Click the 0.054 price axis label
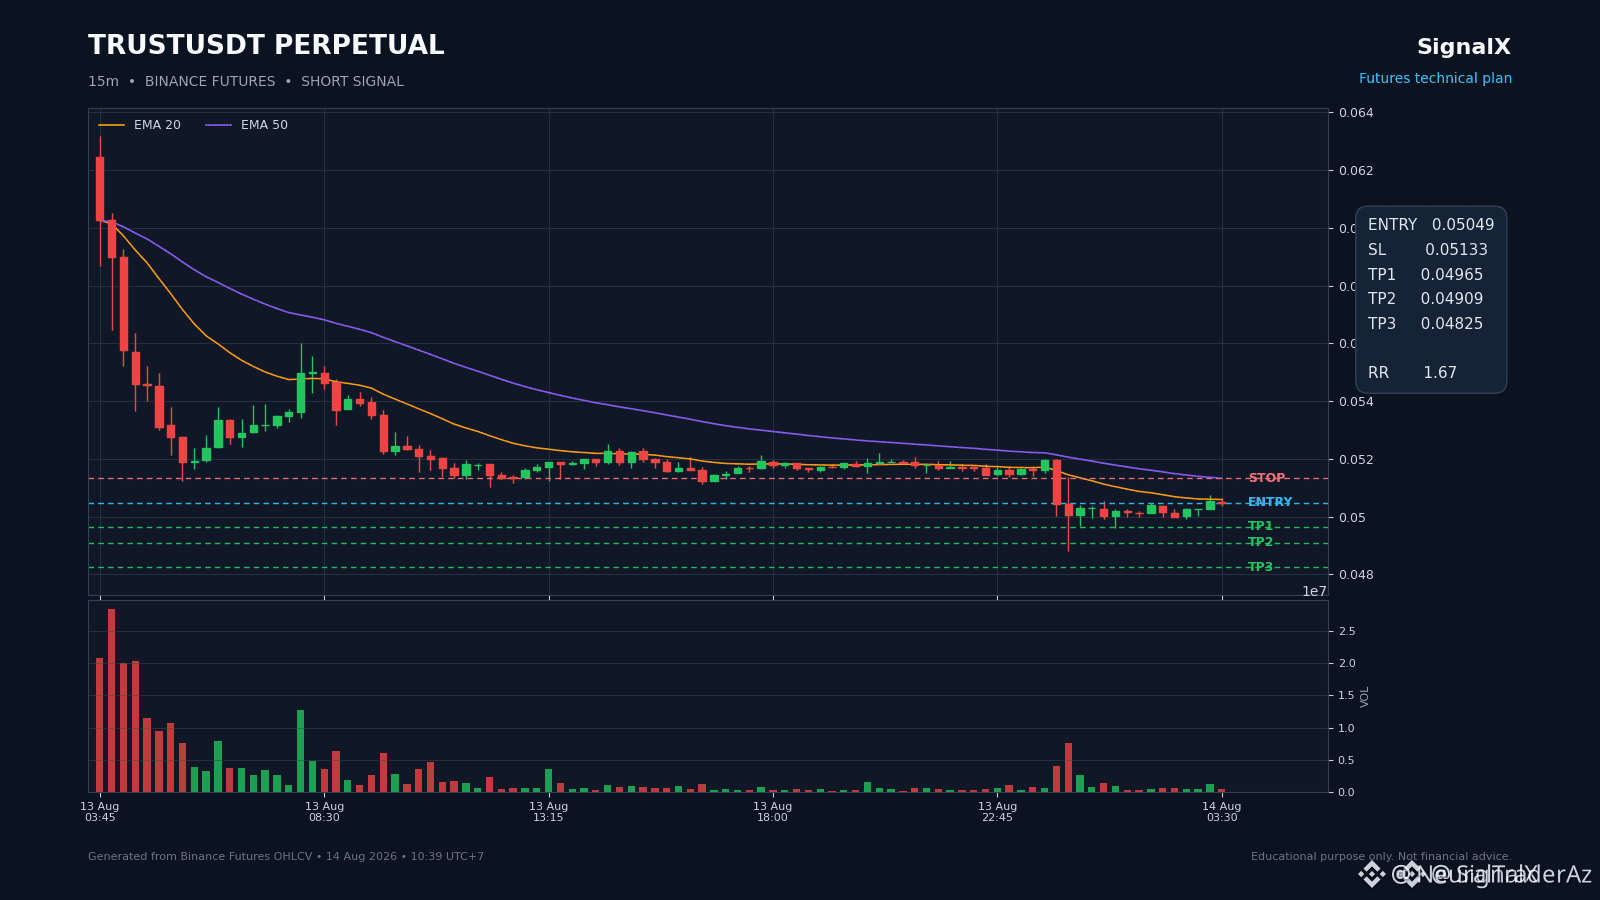This screenshot has height=900, width=1600. coord(1356,402)
